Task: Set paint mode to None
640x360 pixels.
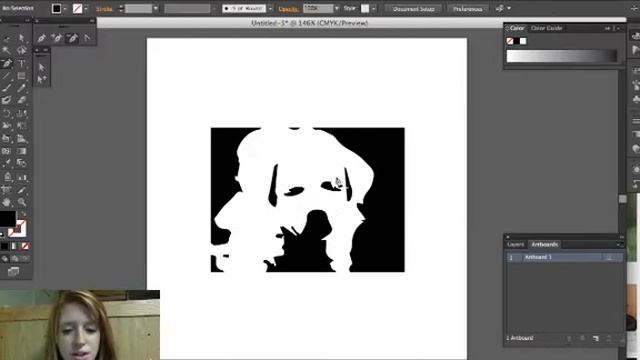Action: tap(25, 246)
